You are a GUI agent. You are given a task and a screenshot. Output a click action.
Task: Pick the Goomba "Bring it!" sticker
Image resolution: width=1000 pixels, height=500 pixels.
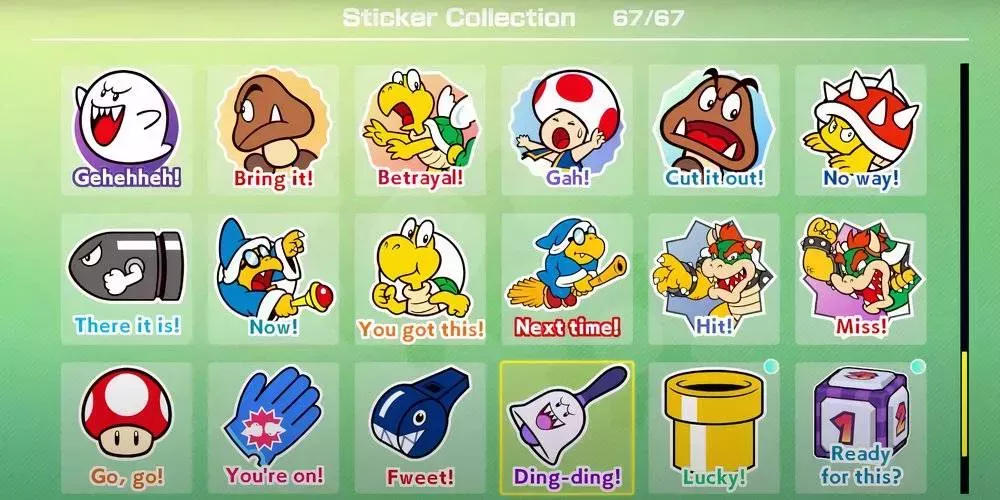[273, 130]
